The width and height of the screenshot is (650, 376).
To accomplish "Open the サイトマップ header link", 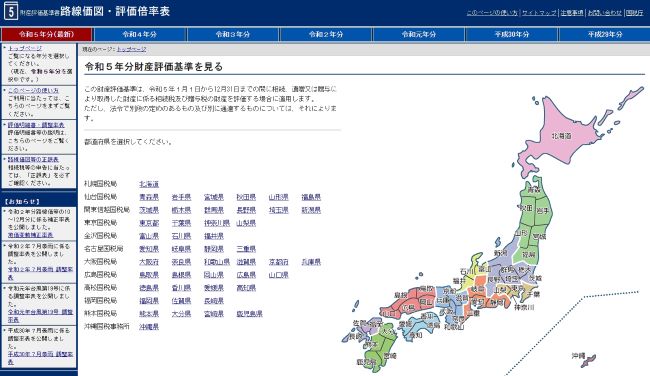I will tap(539, 13).
